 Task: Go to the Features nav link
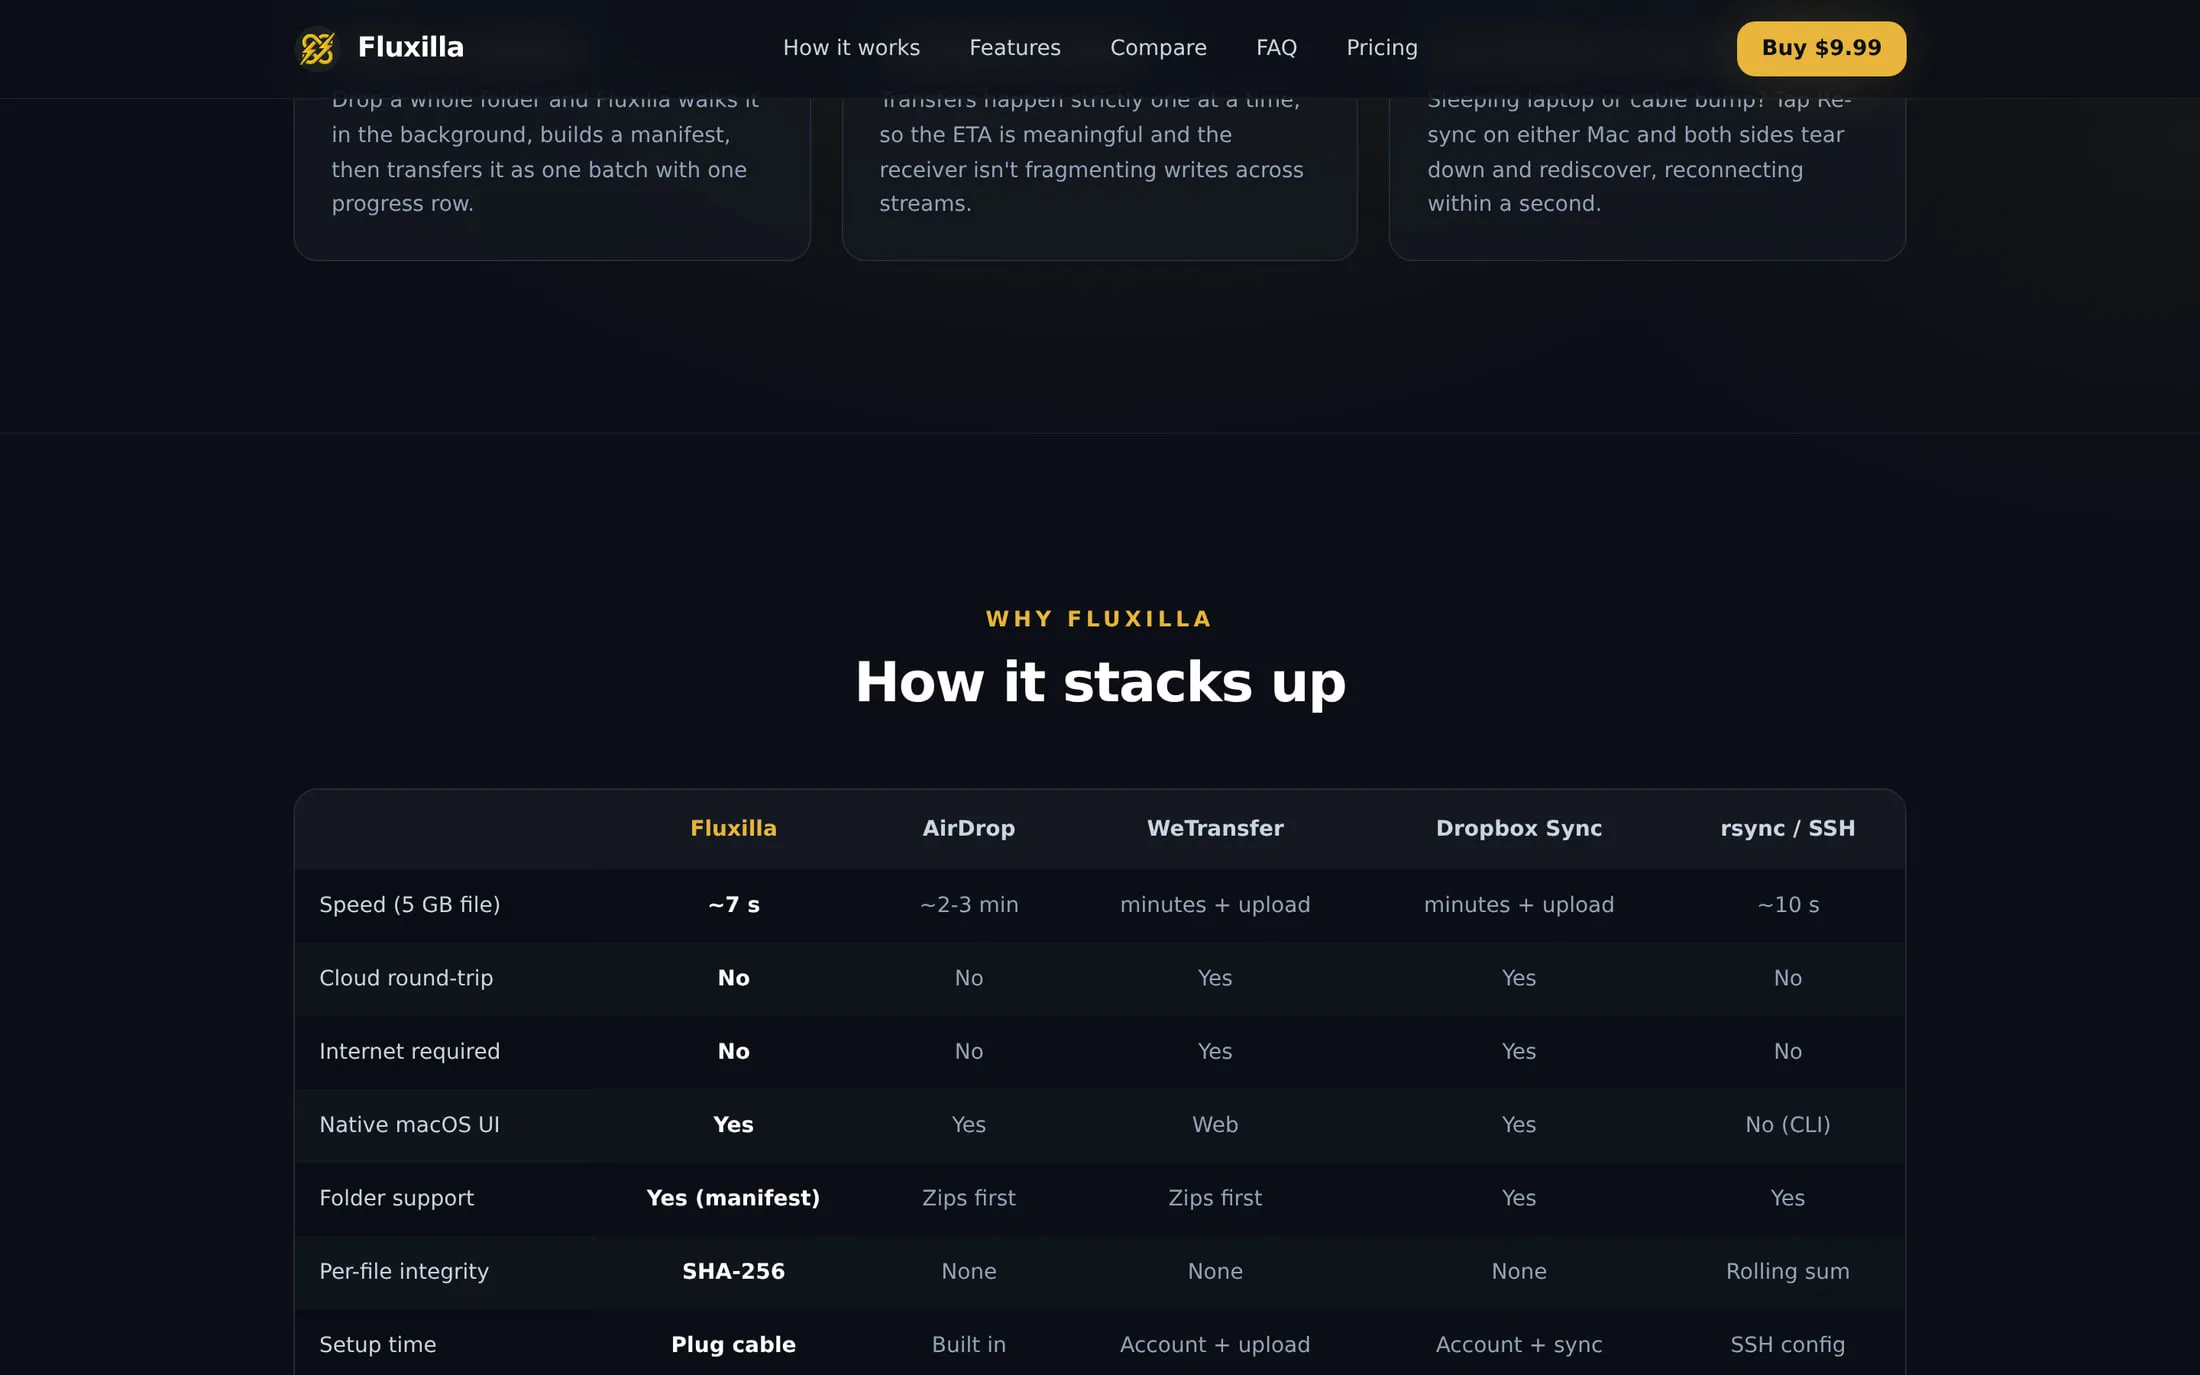coord(1015,48)
